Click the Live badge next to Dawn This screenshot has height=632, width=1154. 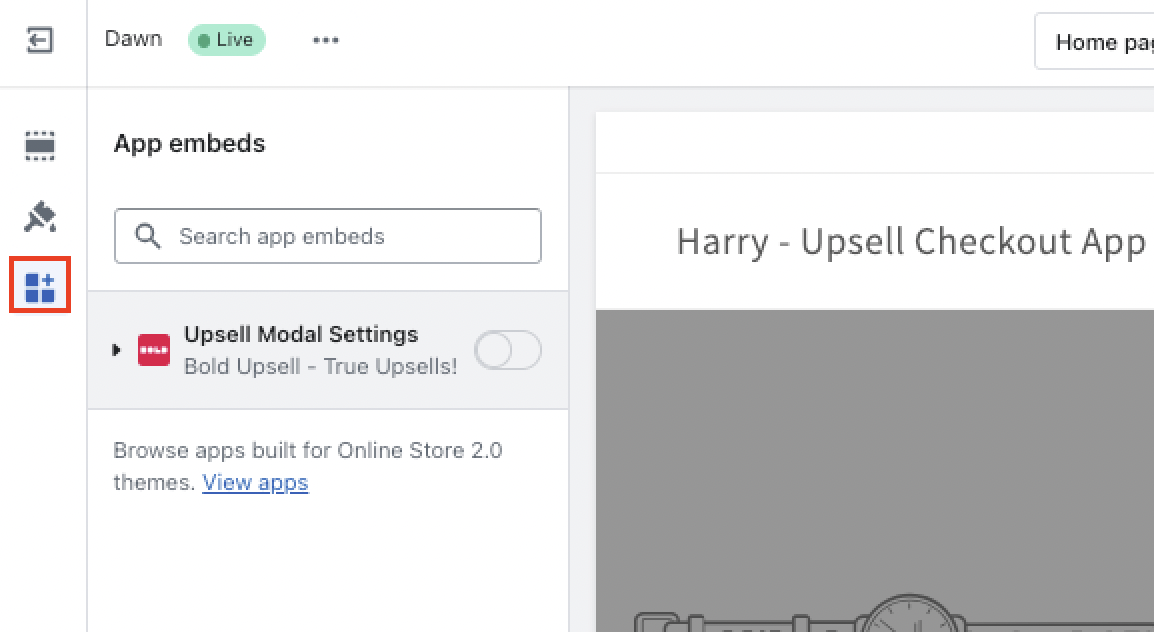(226, 40)
